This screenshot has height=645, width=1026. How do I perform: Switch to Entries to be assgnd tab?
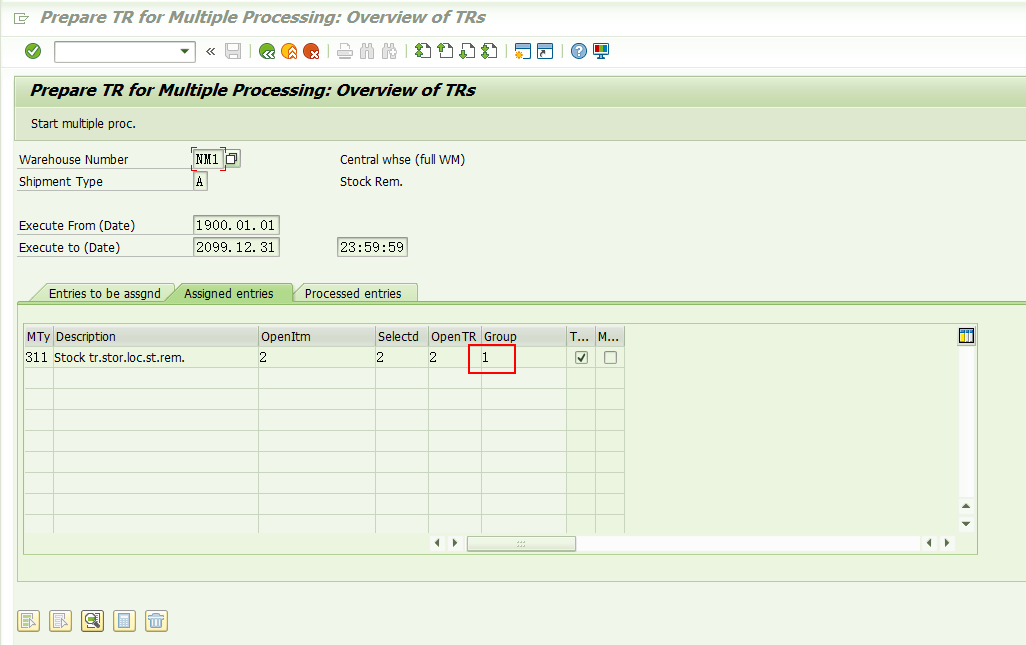pos(105,293)
